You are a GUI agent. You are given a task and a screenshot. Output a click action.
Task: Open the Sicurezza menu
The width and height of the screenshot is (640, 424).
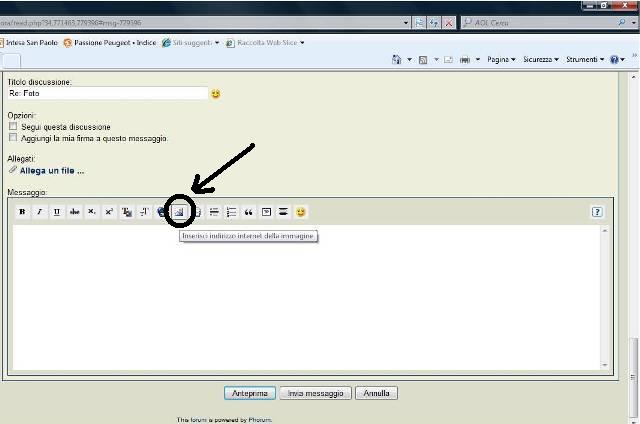coord(541,60)
